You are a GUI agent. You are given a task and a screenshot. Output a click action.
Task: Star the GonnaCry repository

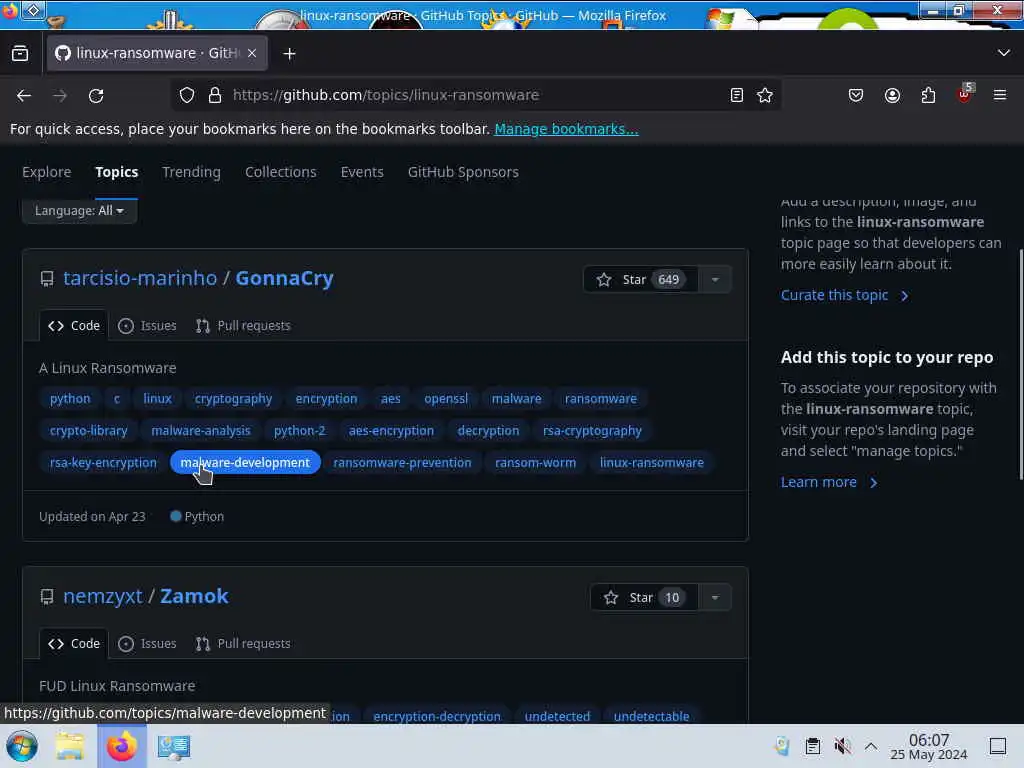tap(640, 280)
